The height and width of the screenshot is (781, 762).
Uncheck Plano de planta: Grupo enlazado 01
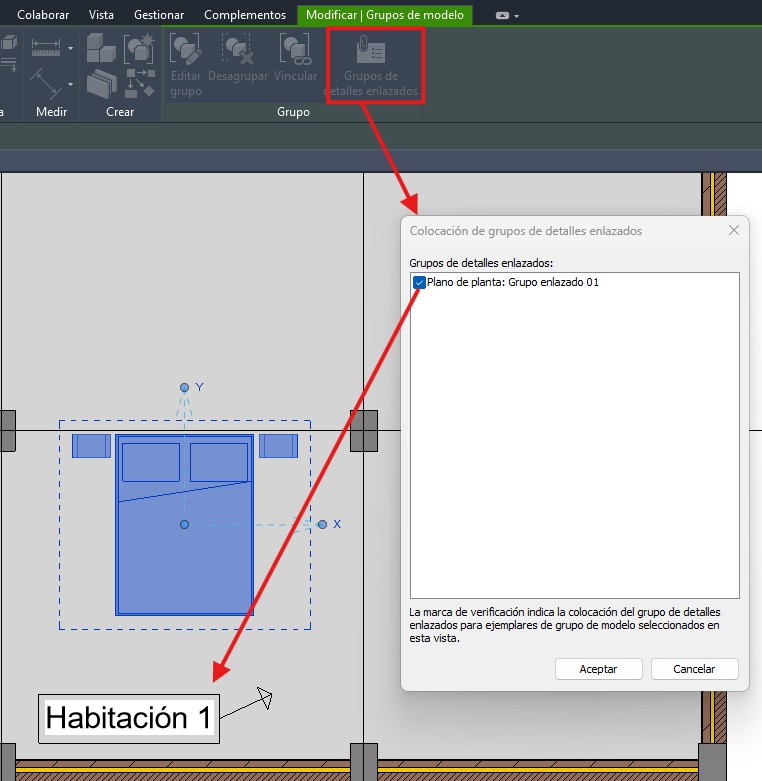(x=419, y=283)
